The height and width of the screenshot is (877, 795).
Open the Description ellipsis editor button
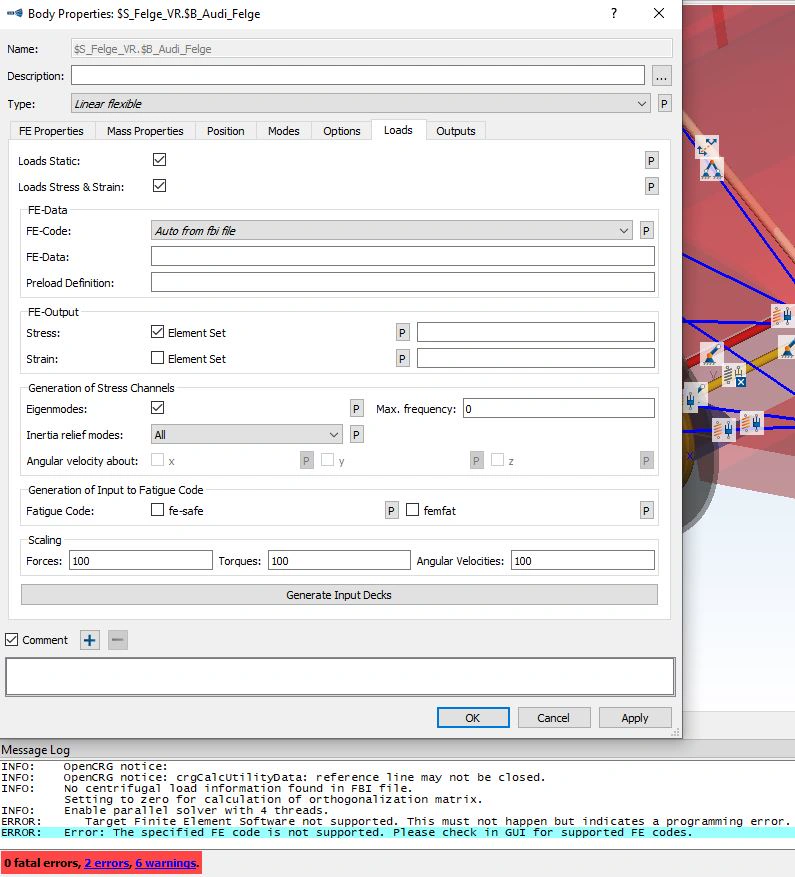661,76
